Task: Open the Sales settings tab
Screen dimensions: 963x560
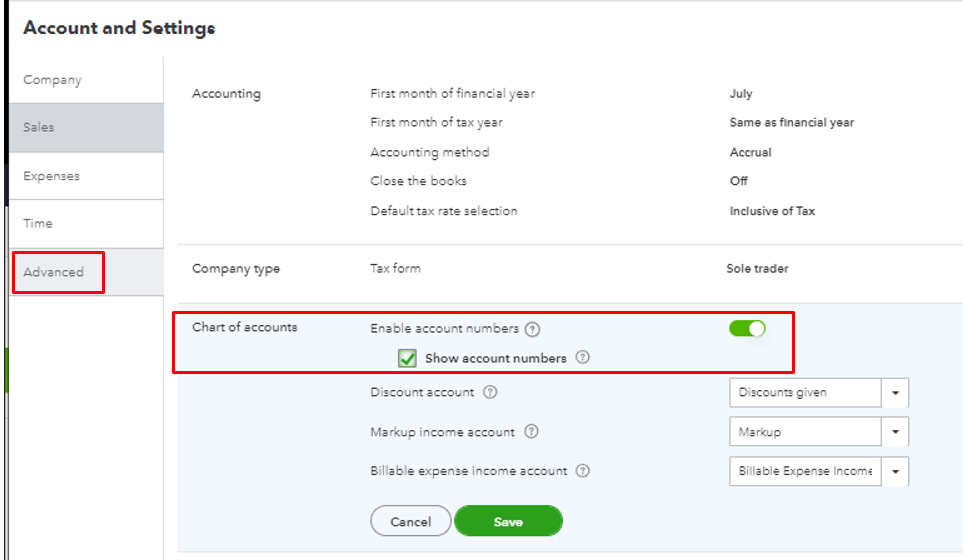Action: [40, 127]
